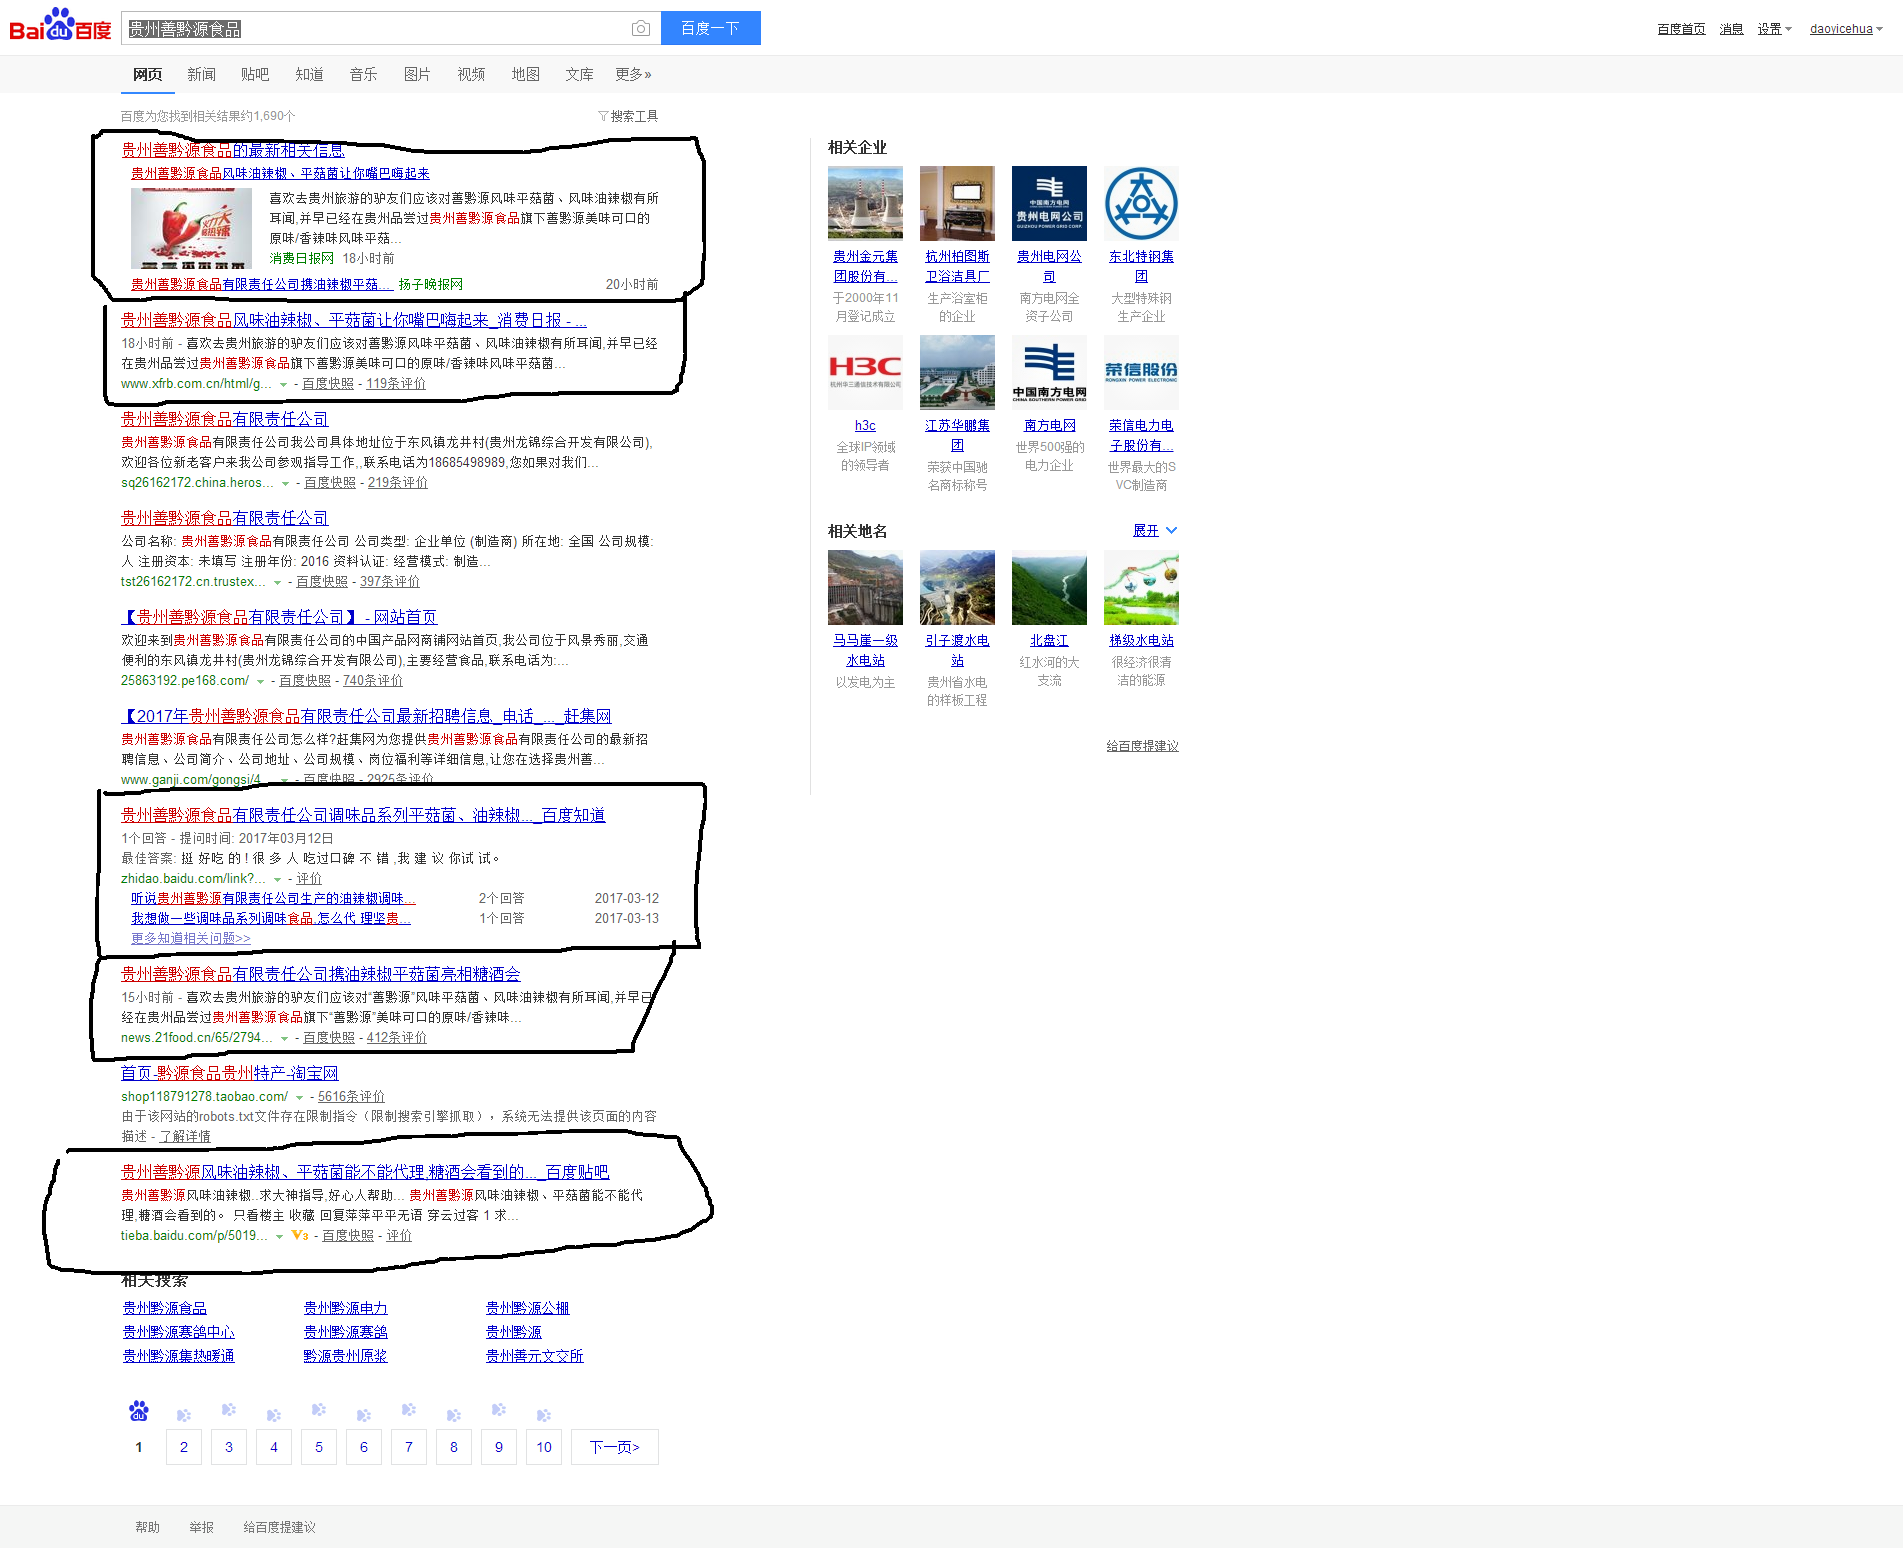Search related term 贵州黔源电力
This screenshot has height=1548, width=1903.
tap(345, 1308)
